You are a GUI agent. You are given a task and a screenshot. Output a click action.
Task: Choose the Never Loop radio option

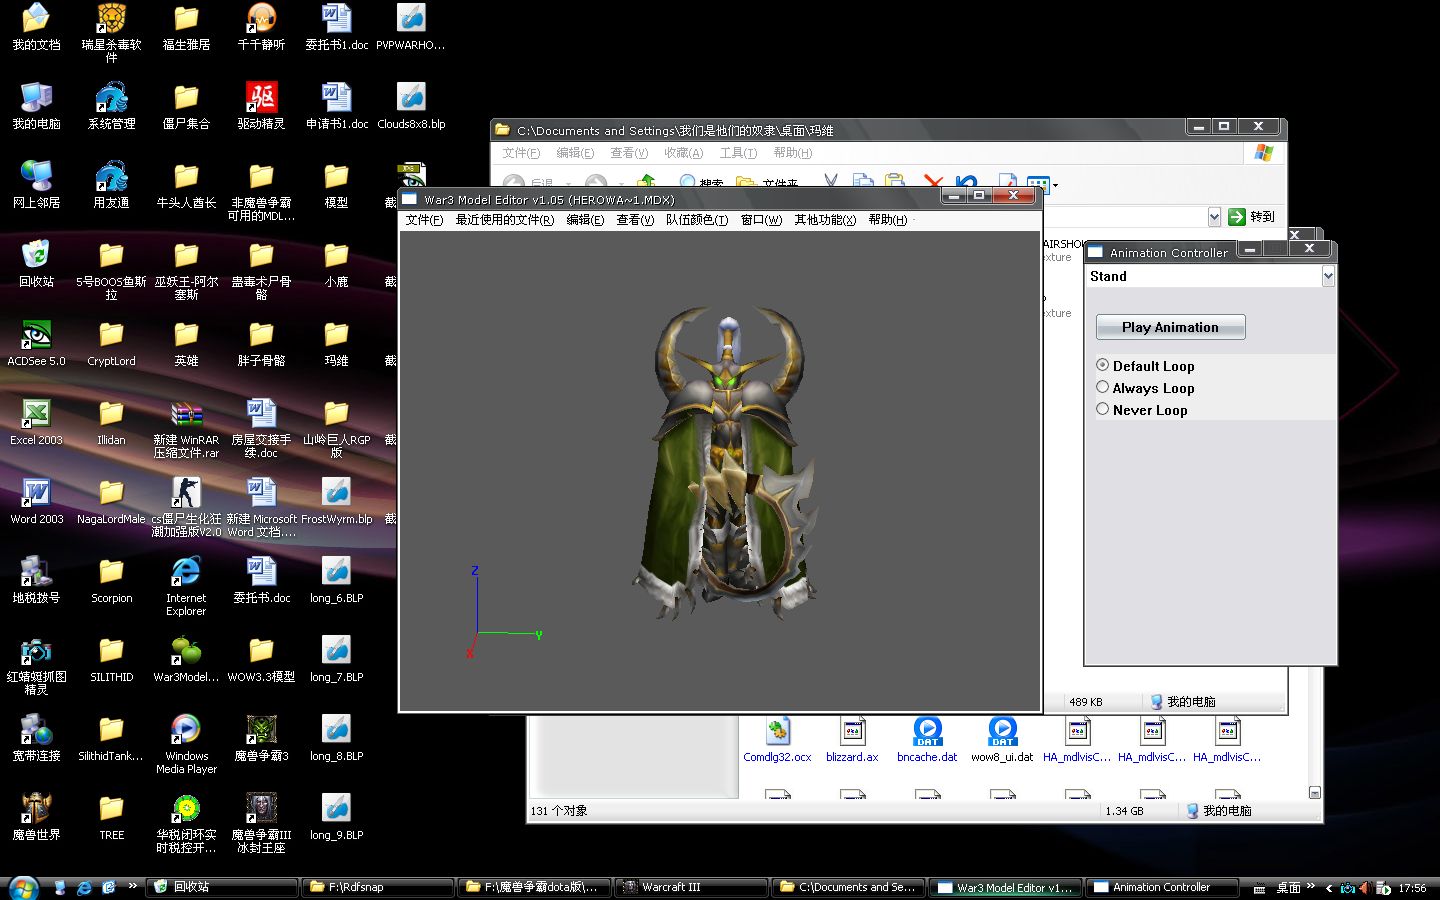[1141, 410]
